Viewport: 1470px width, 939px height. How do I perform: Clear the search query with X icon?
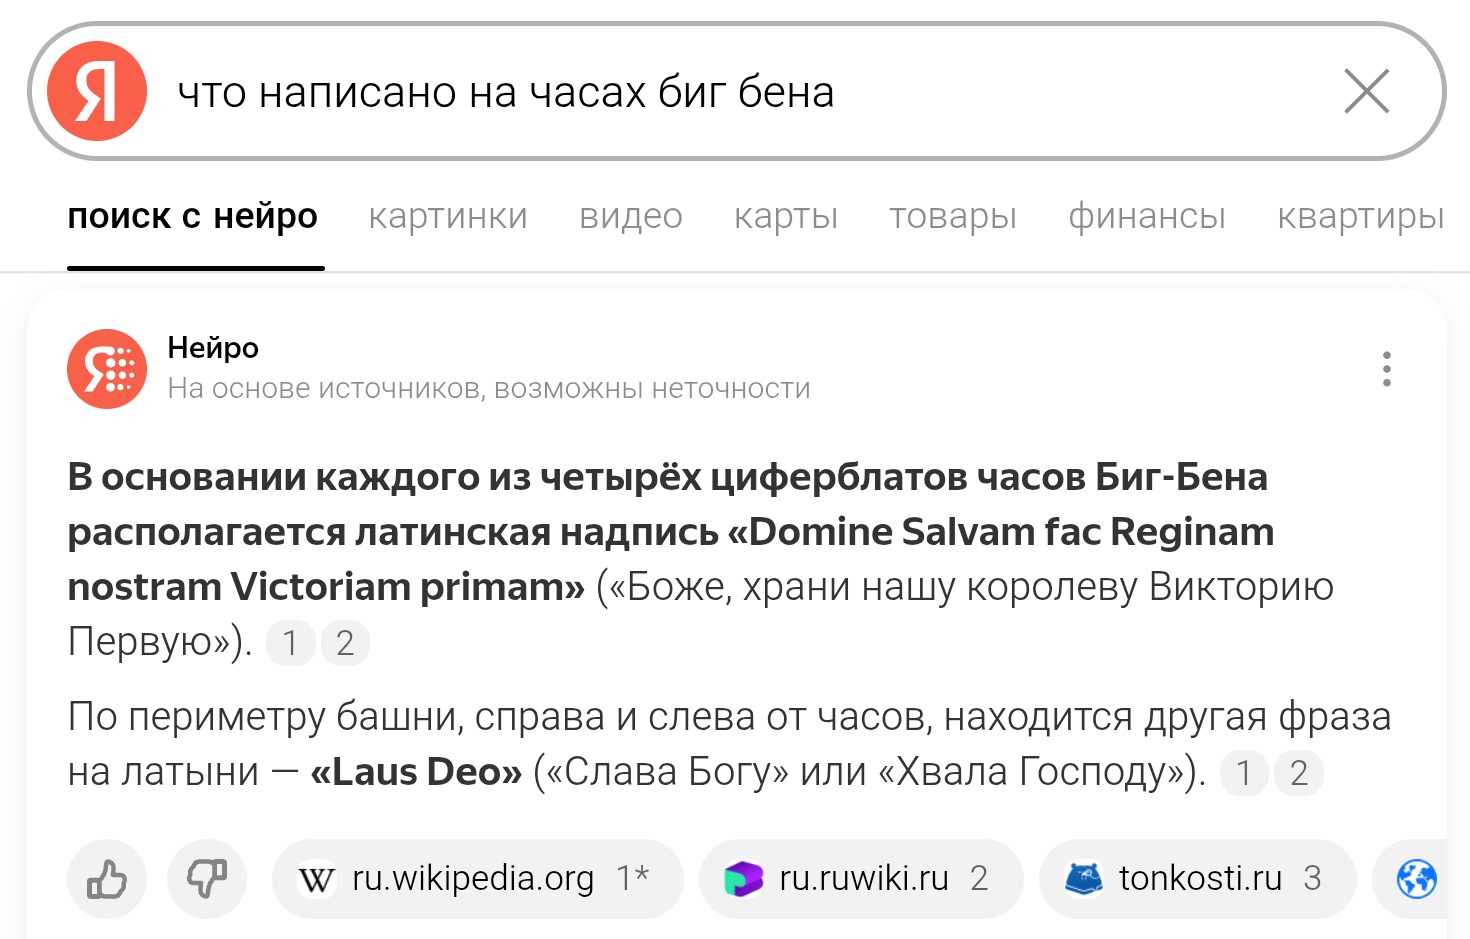pyautogui.click(x=1367, y=92)
